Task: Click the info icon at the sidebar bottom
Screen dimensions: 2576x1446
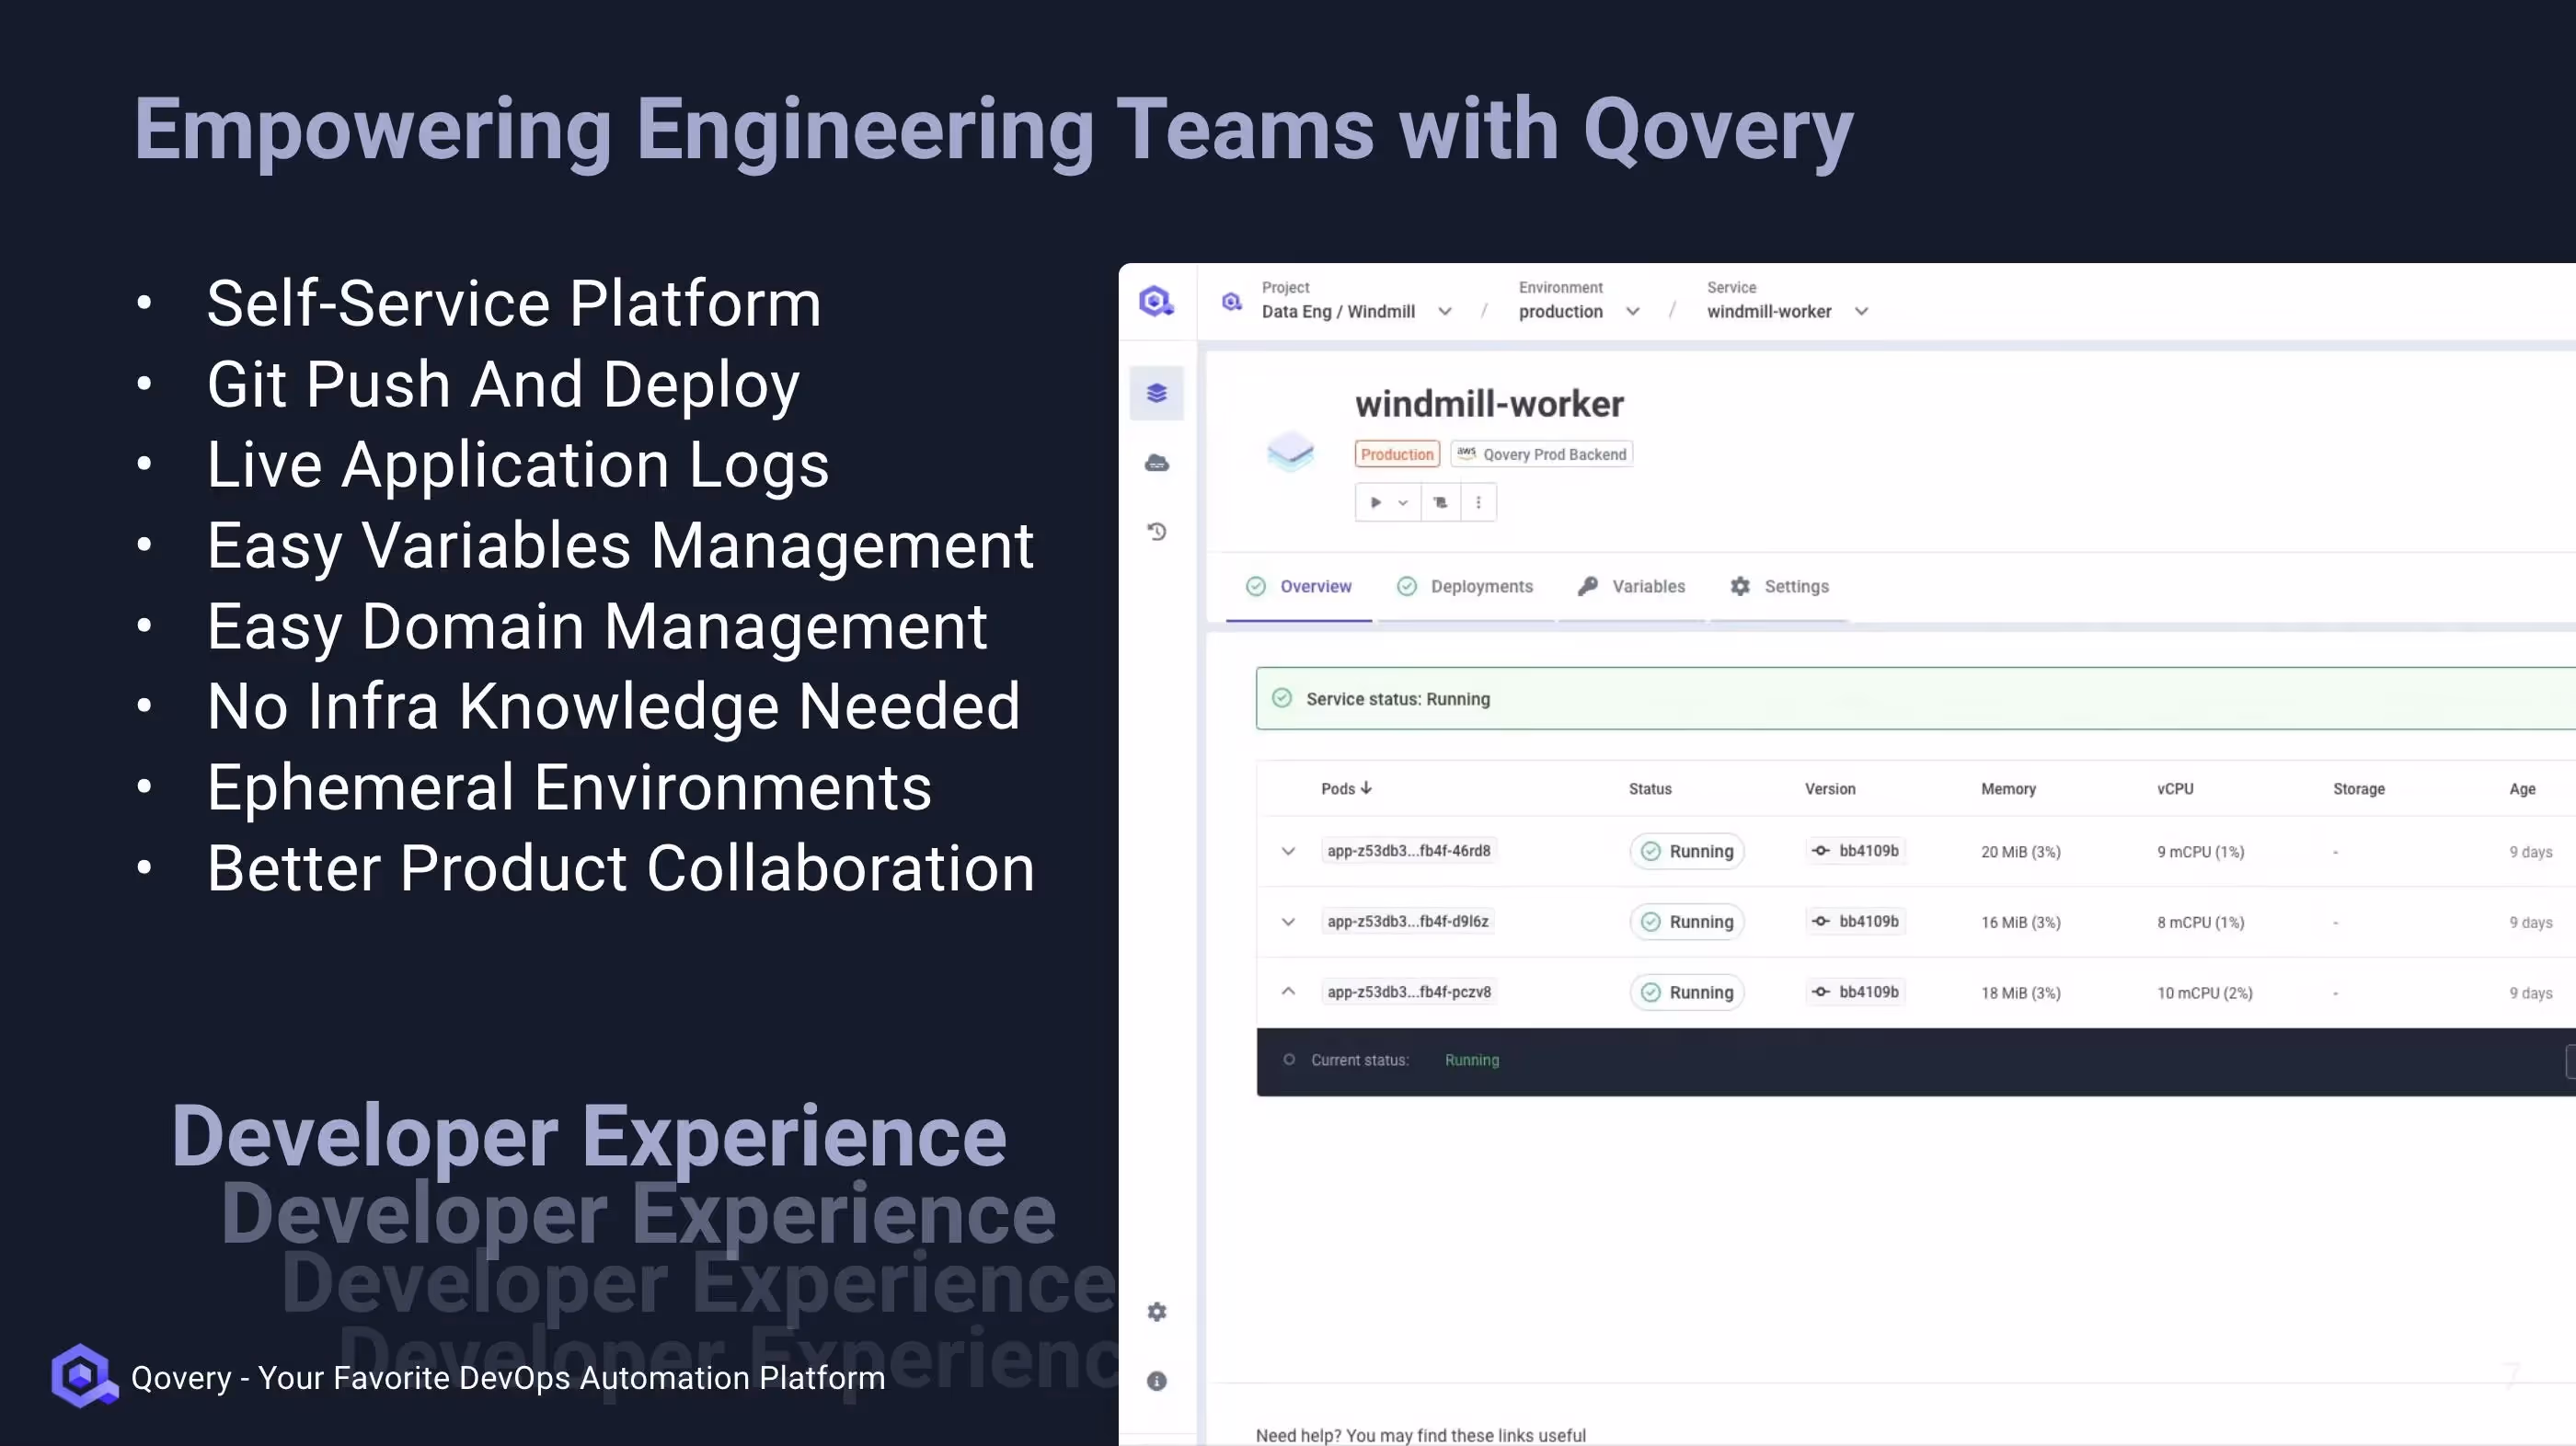Action: (1157, 1381)
